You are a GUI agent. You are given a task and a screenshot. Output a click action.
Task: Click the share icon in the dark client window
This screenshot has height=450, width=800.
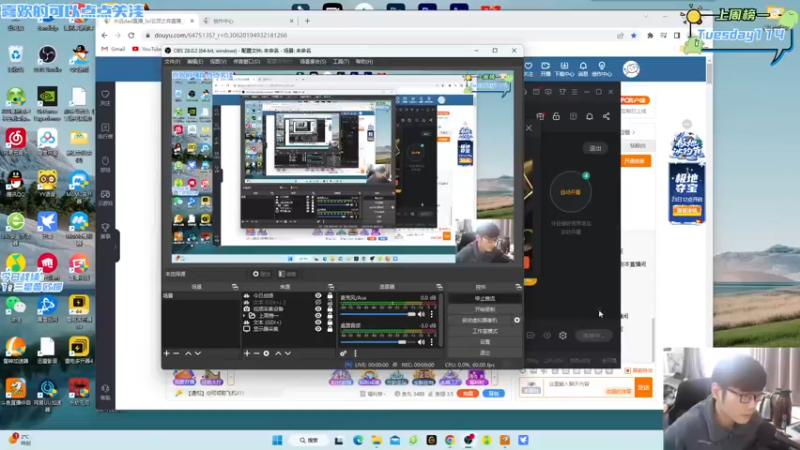pos(606,116)
